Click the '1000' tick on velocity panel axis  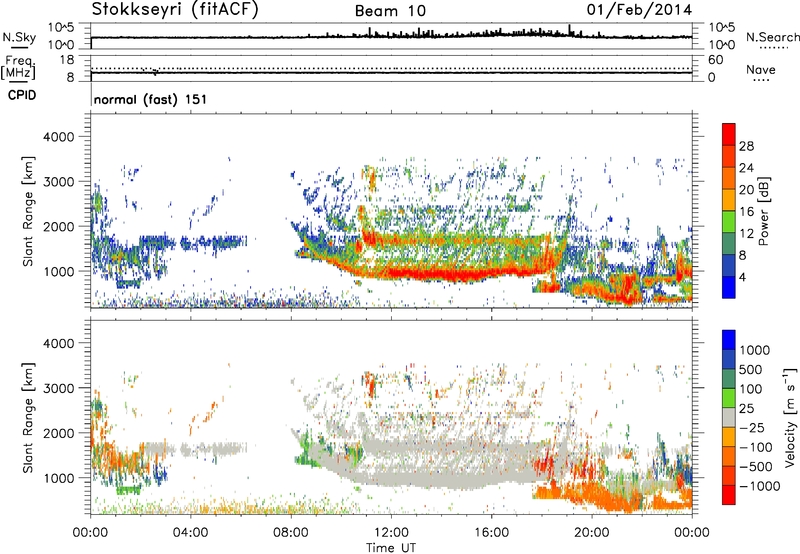tap(58, 478)
